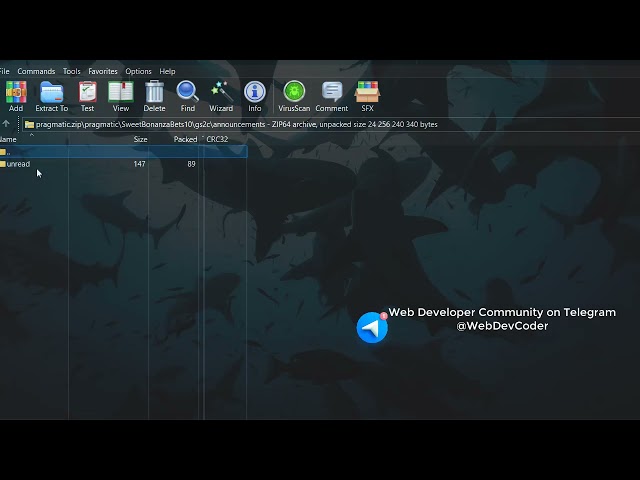Click the Delete trash can icon
640x480 pixels.
[x=154, y=96]
